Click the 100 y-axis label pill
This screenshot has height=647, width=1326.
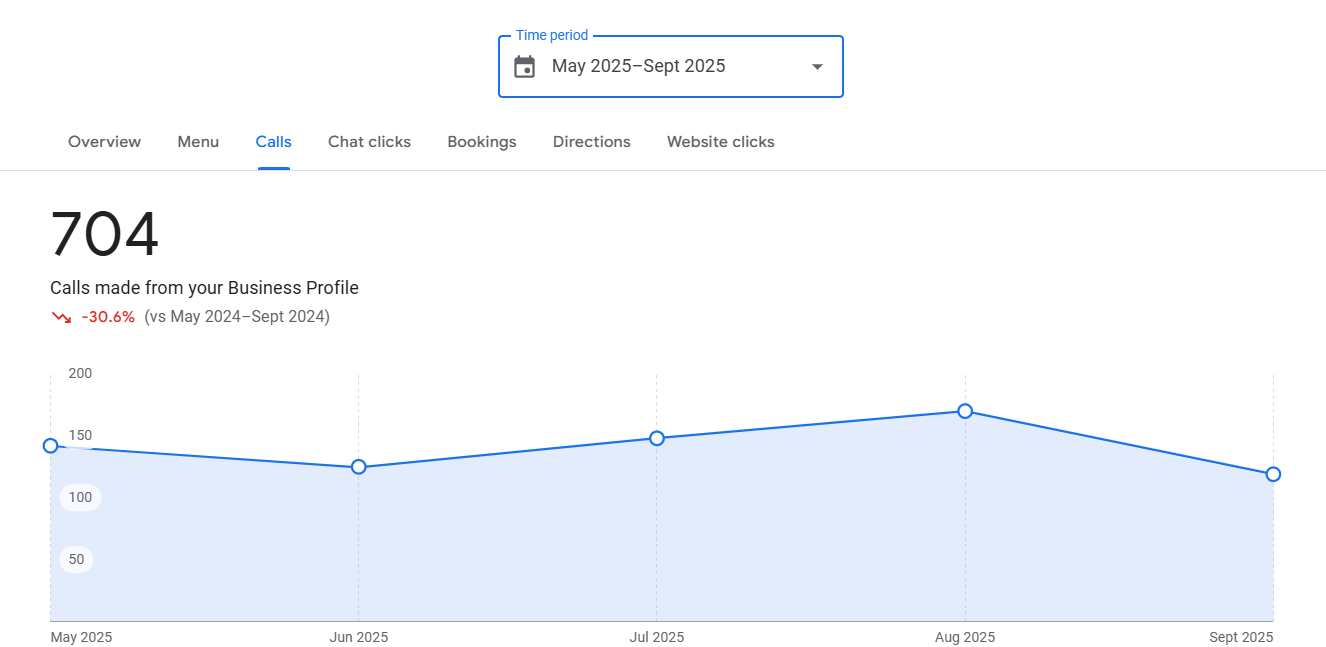(x=80, y=497)
